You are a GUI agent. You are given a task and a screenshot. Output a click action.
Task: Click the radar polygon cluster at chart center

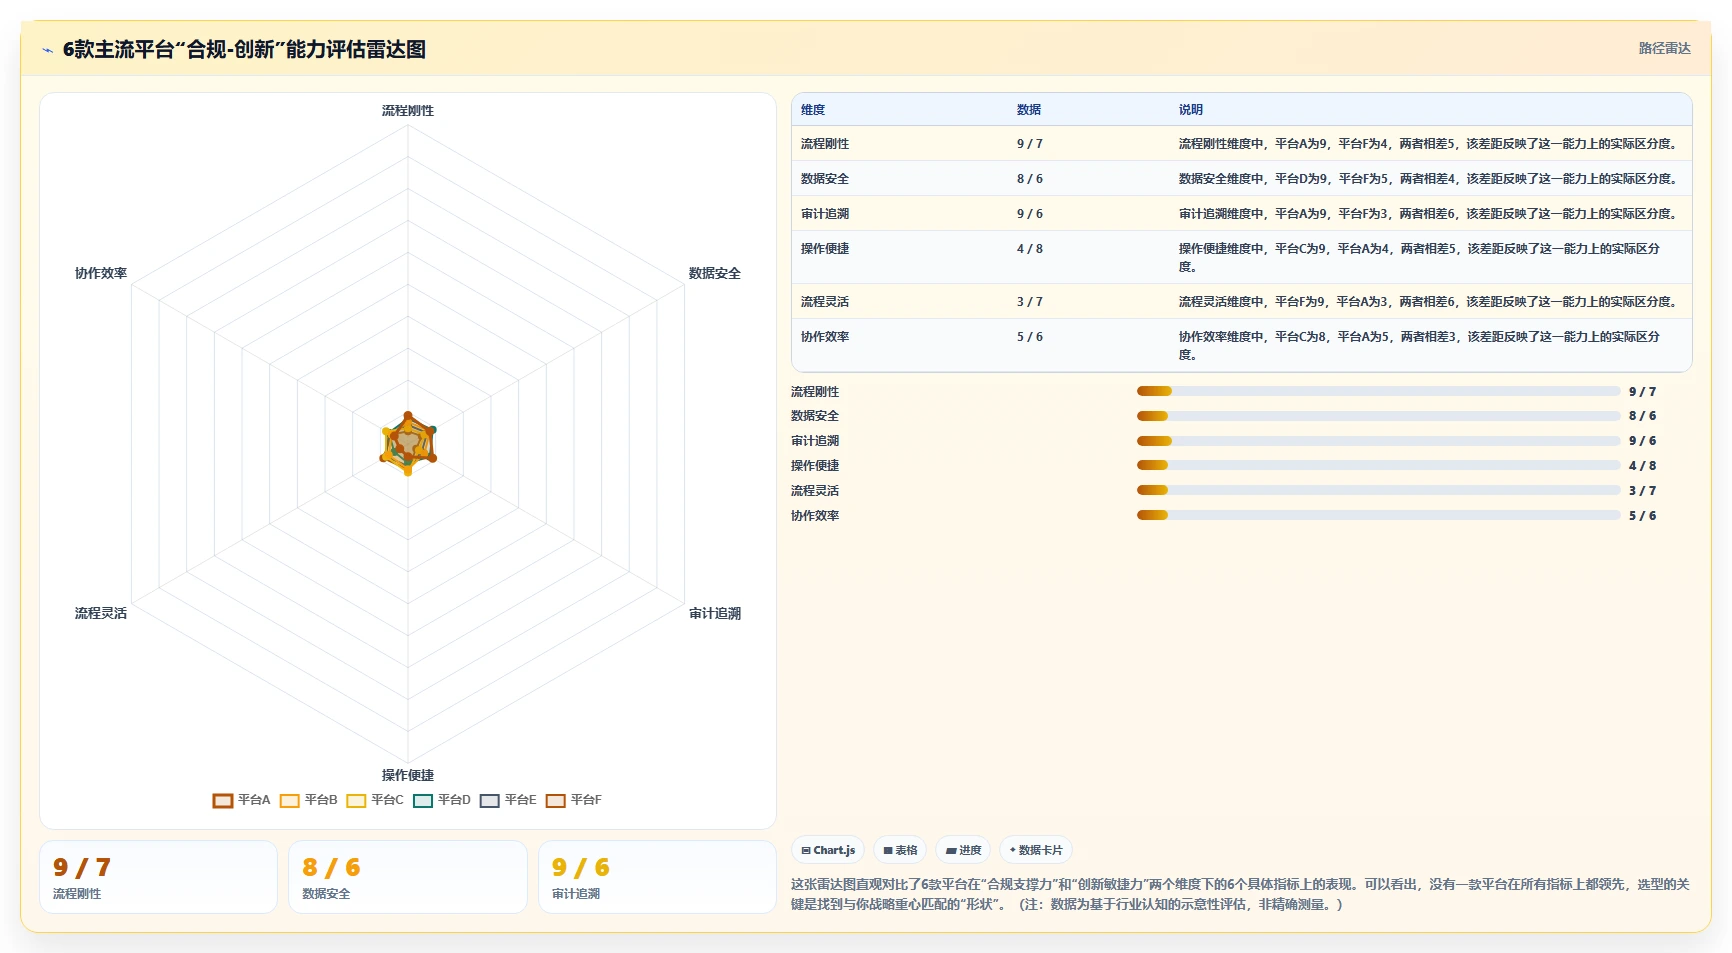(408, 443)
